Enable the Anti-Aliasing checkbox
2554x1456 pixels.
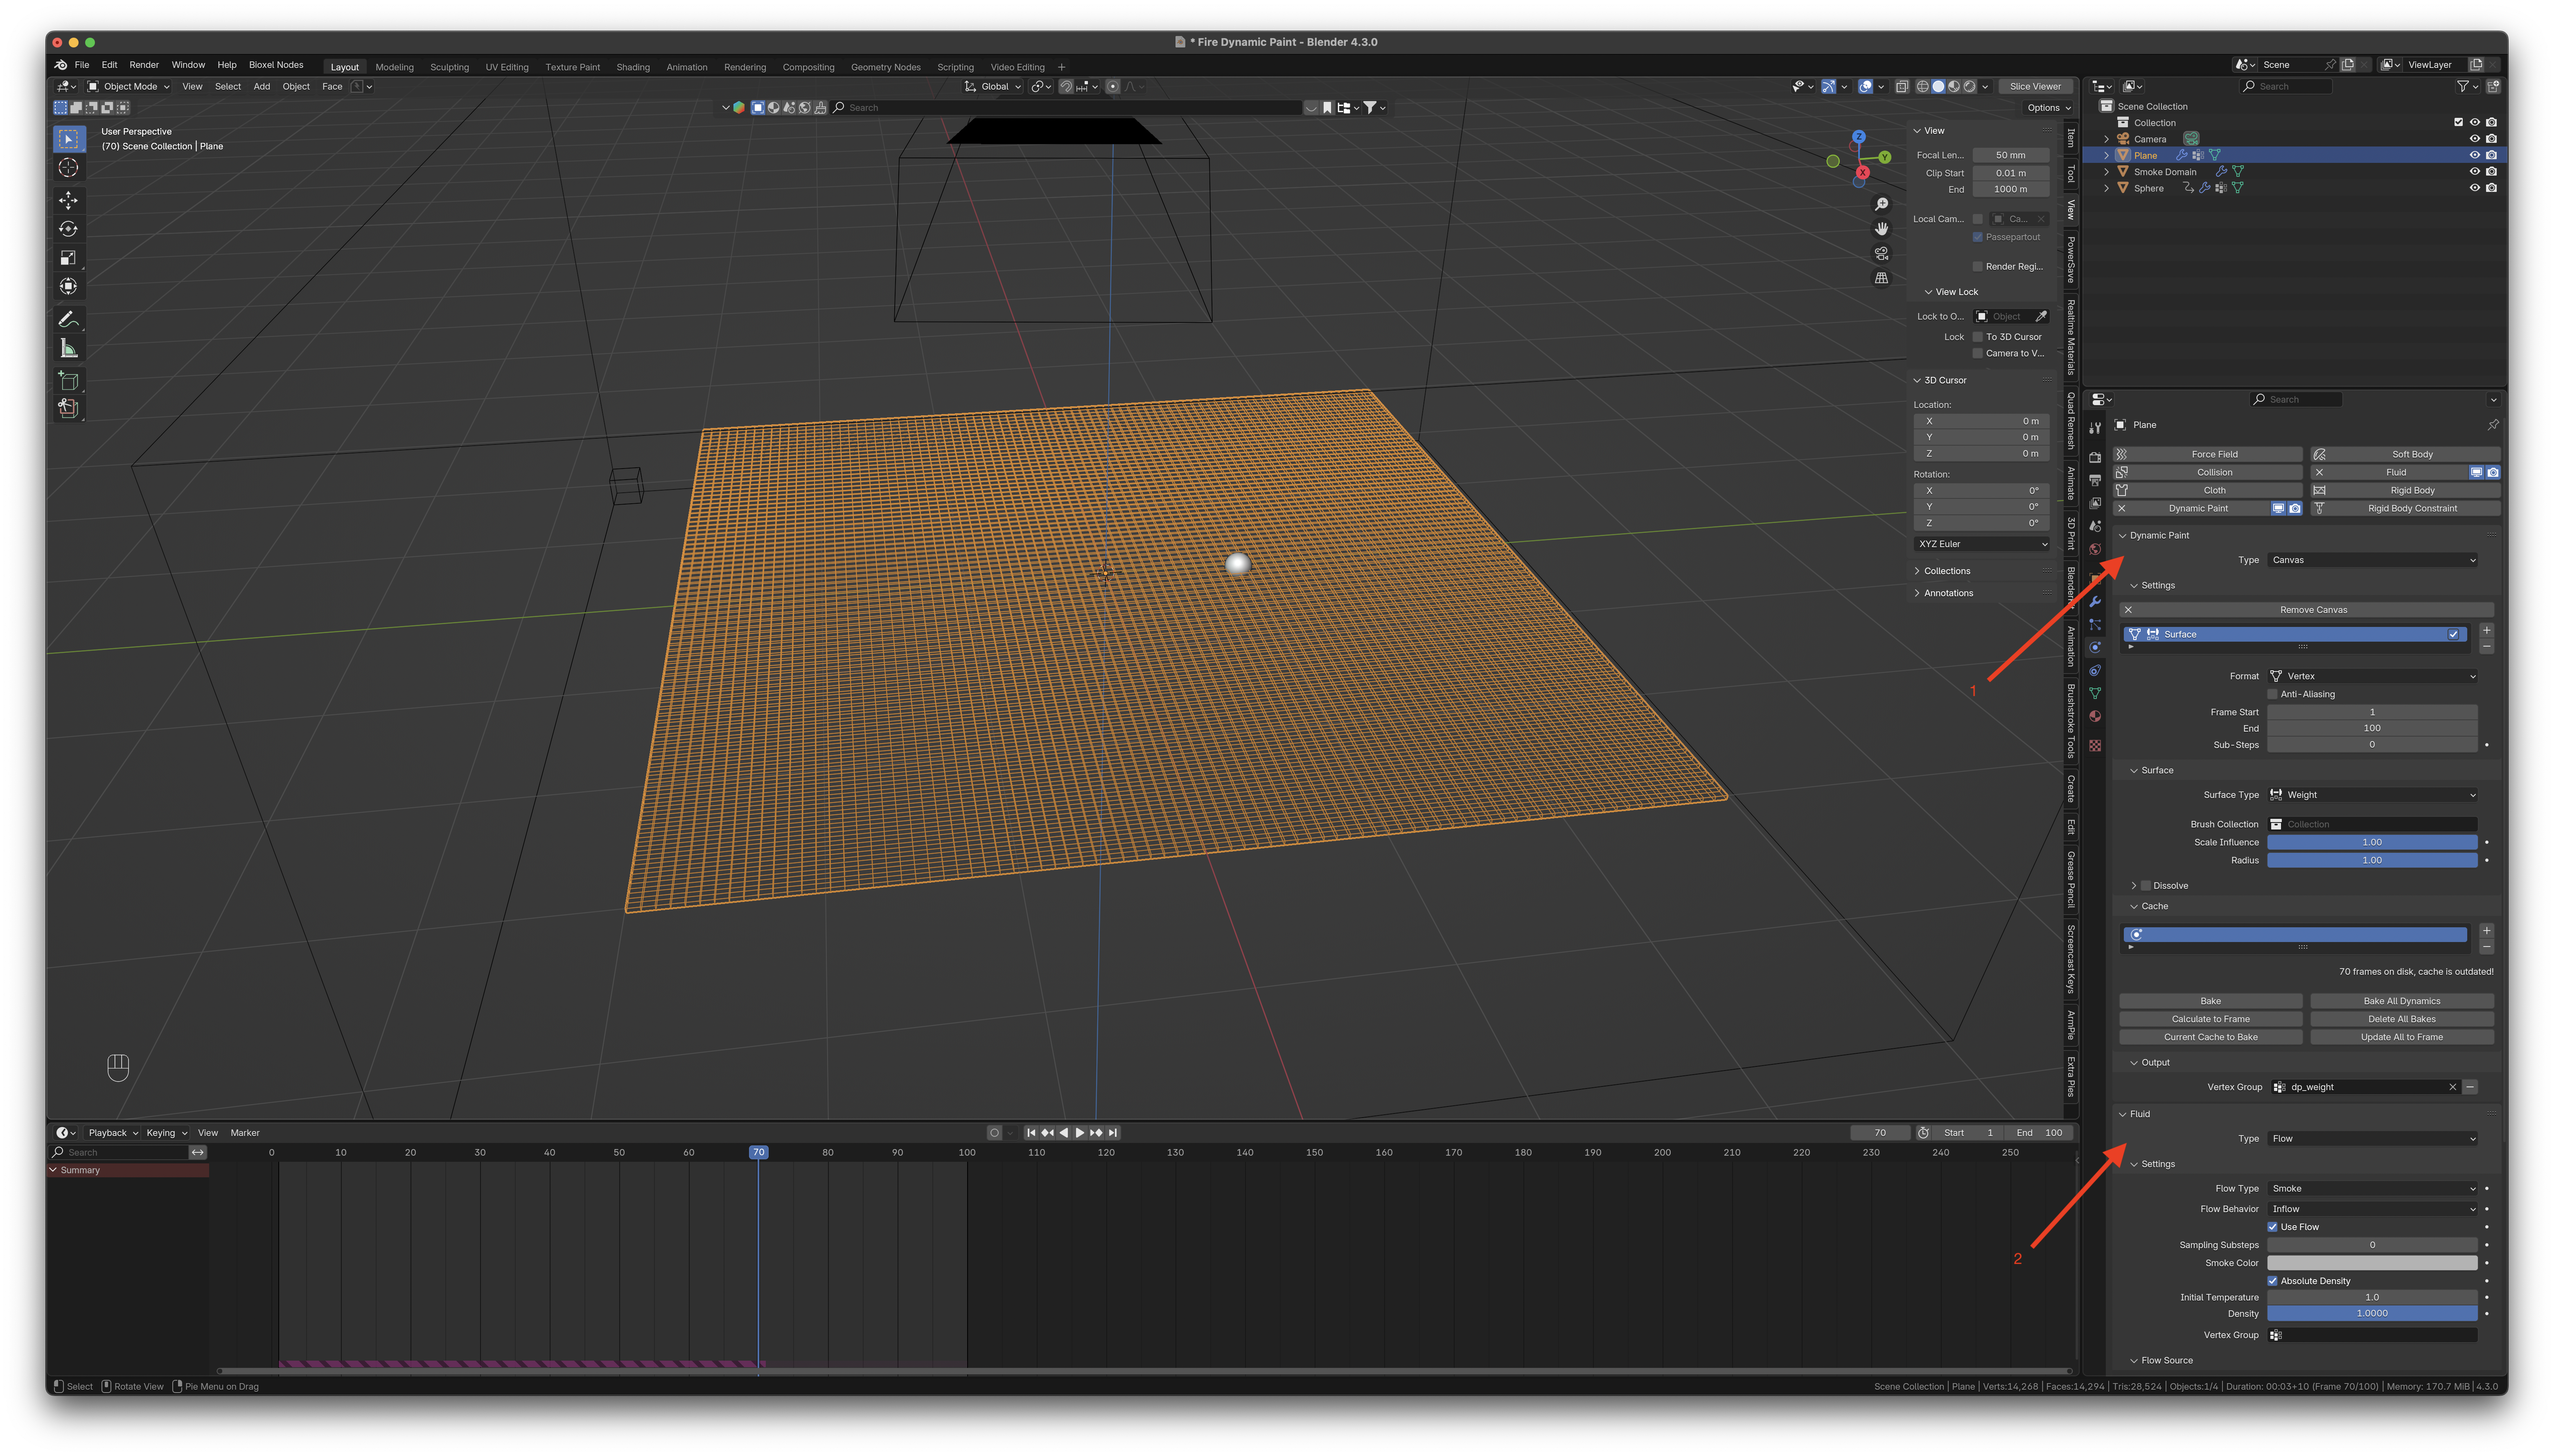pyautogui.click(x=2273, y=694)
